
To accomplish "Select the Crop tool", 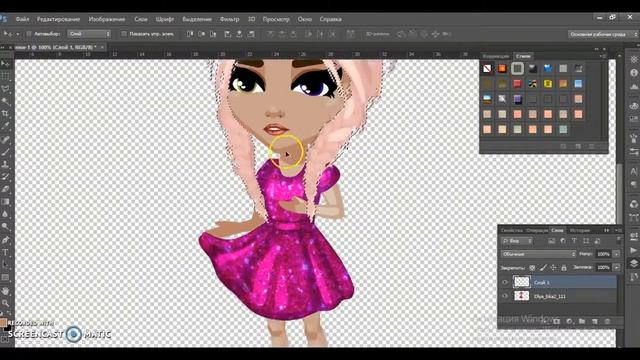I will point(5,113).
